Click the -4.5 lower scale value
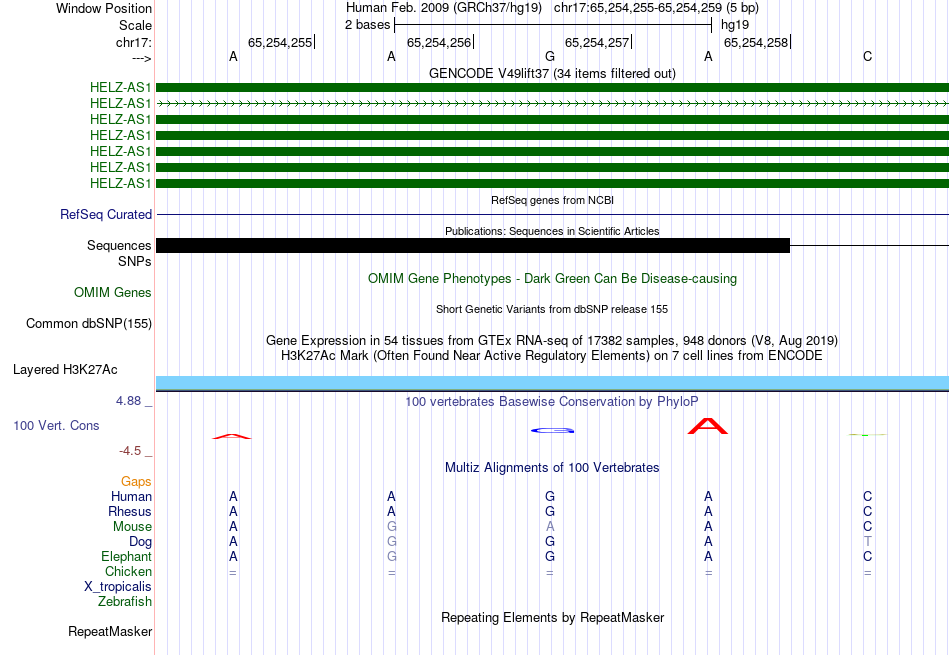Viewport: 950px width, 655px height. coord(130,451)
